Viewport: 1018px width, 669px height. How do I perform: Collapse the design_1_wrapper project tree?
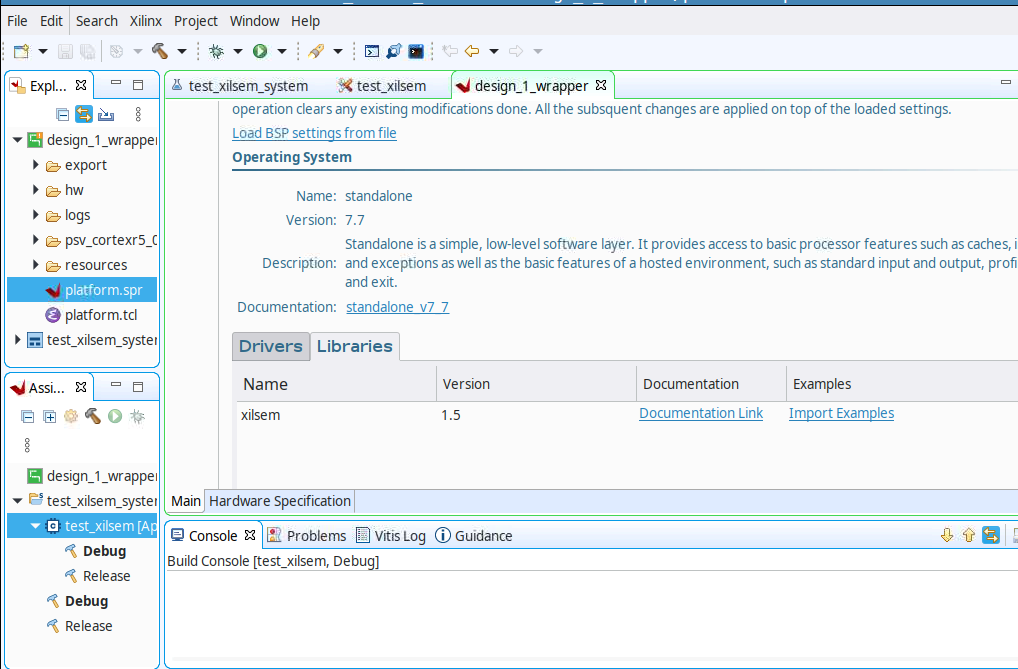click(18, 140)
